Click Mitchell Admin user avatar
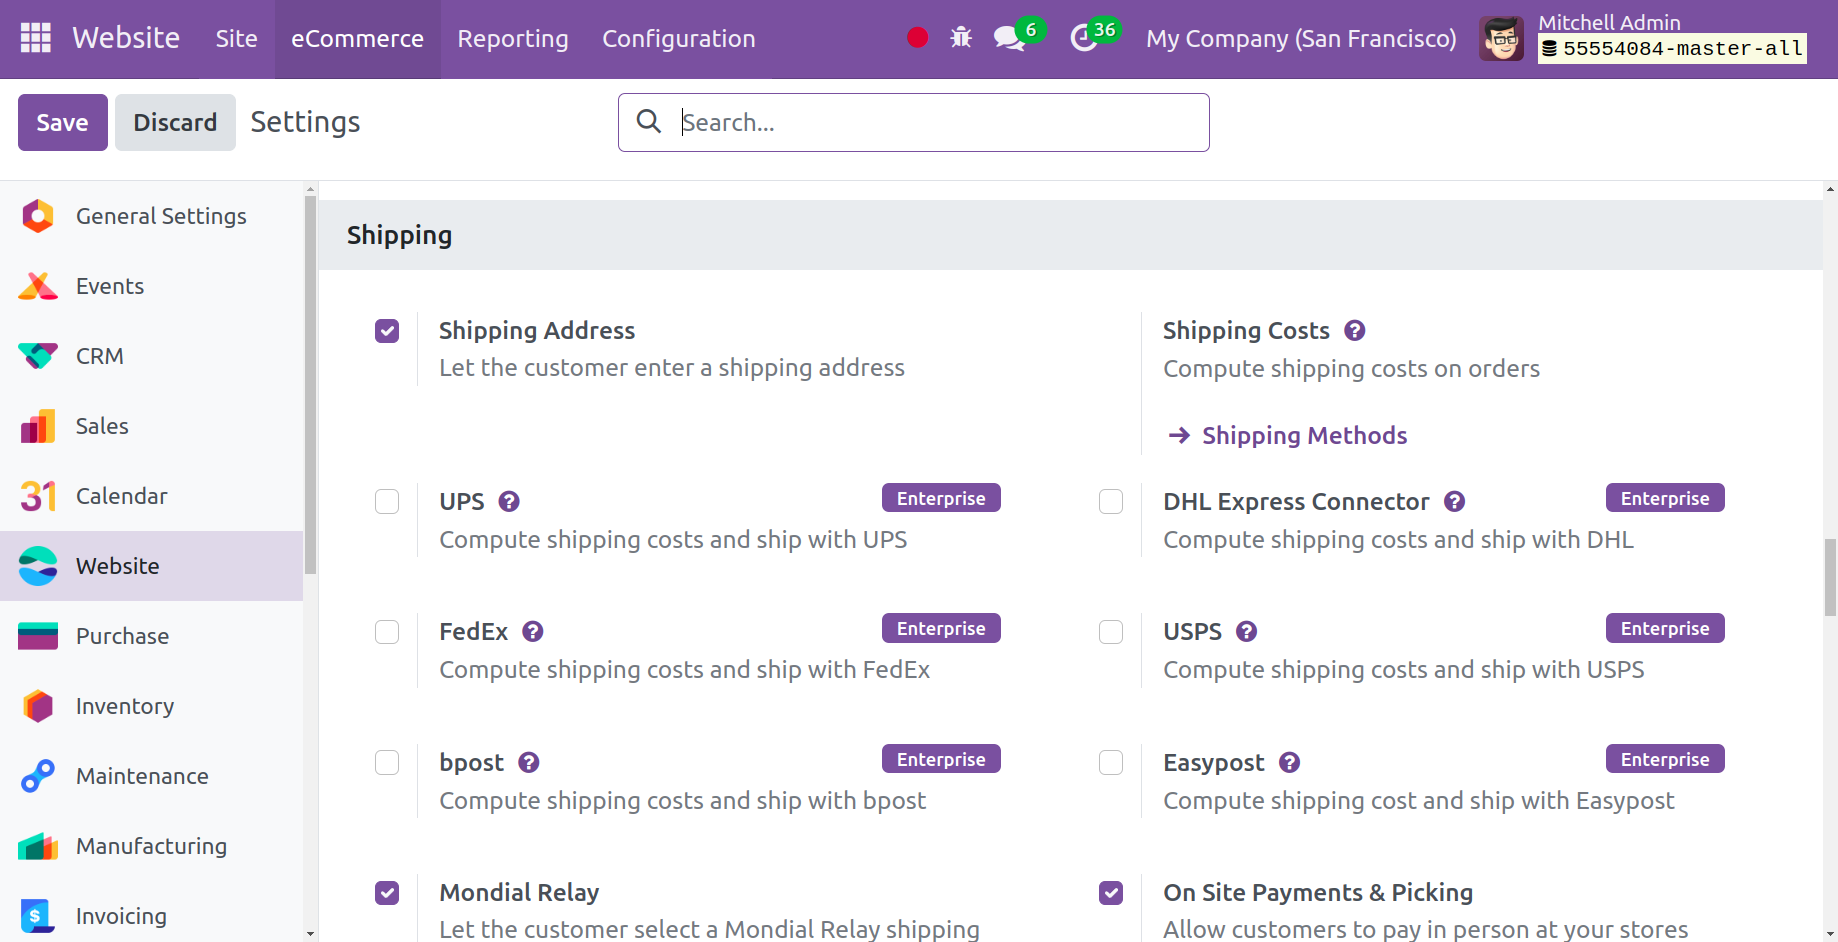 point(1501,39)
